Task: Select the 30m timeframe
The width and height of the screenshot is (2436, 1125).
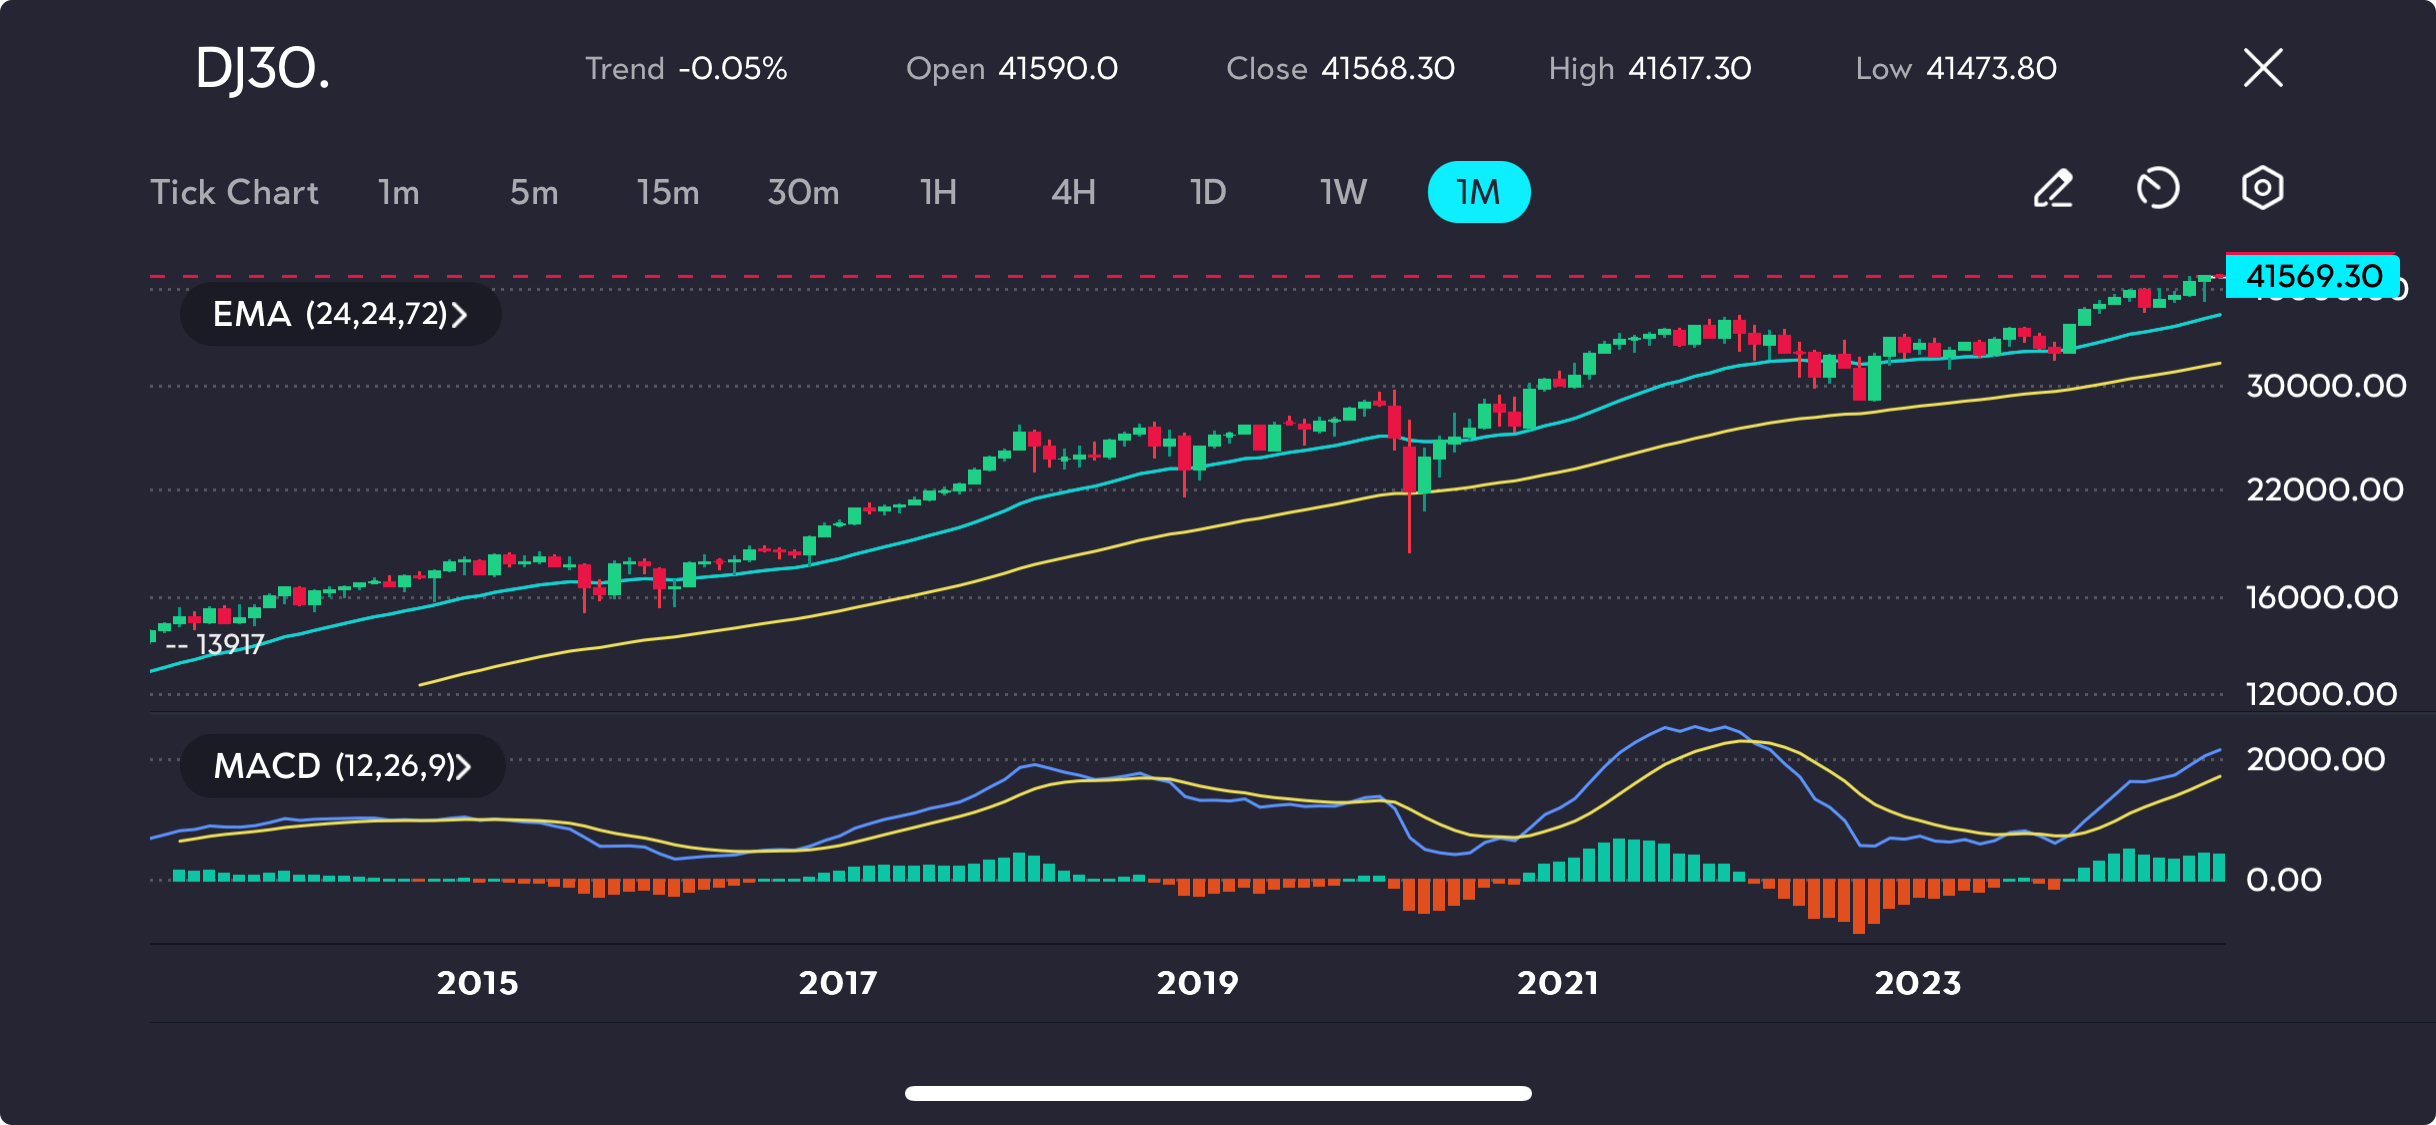Action: point(804,192)
